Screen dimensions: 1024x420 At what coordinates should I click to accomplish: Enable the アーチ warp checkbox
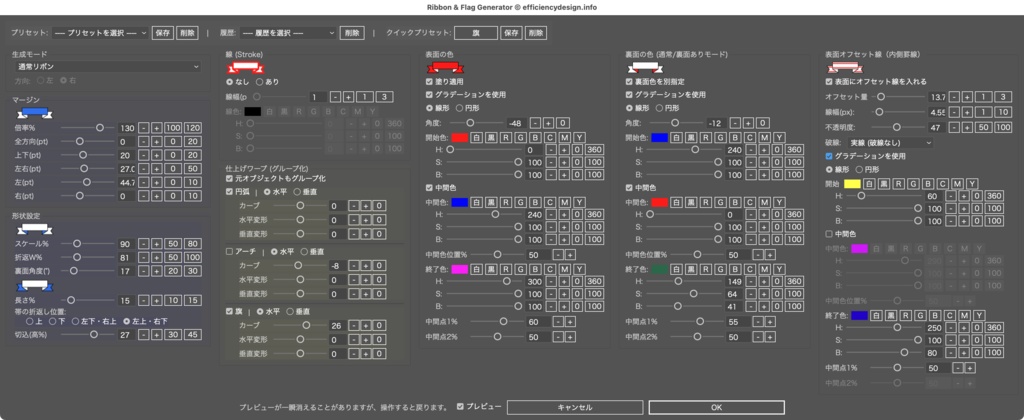tap(229, 251)
